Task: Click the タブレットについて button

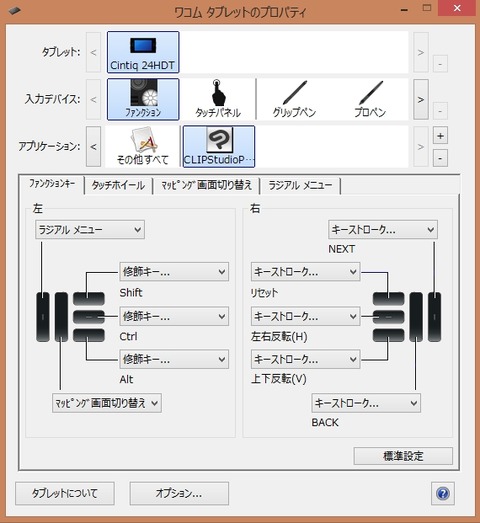Action: click(x=65, y=493)
